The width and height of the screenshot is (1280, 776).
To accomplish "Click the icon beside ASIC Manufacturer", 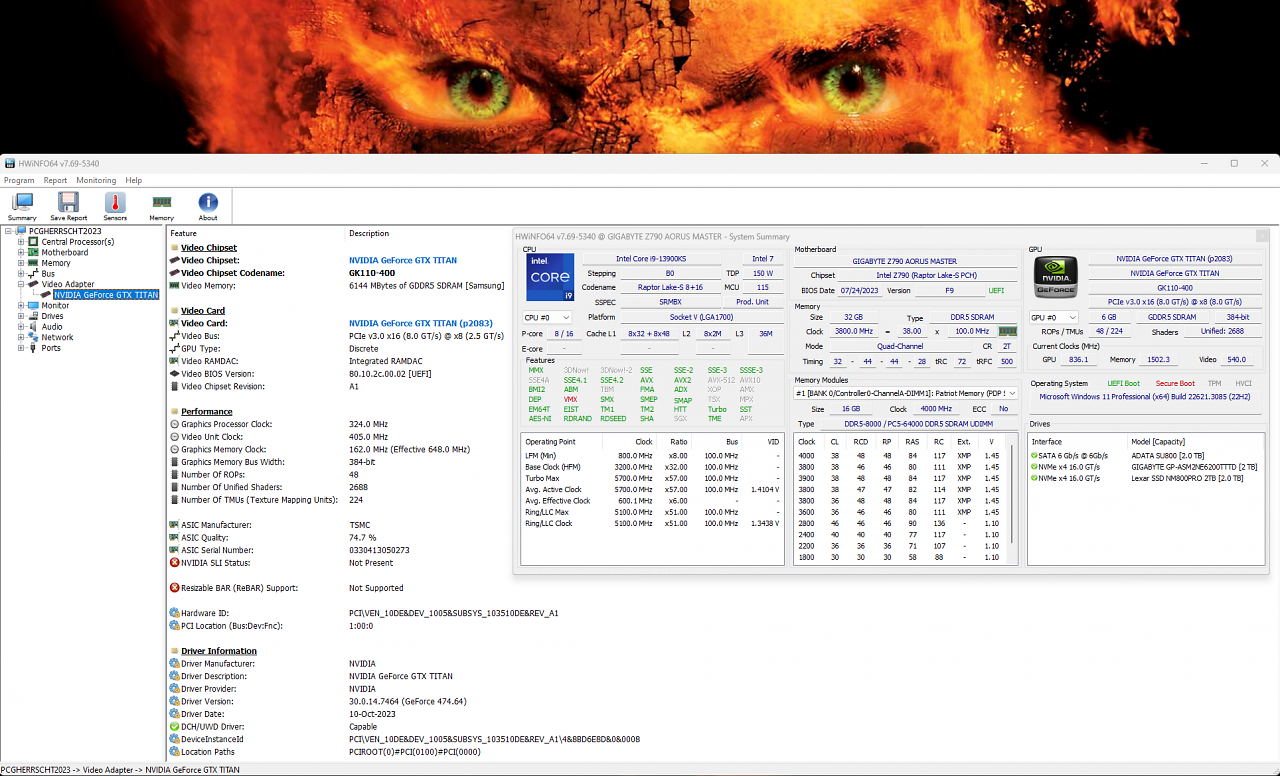I will pyautogui.click(x=174, y=525).
